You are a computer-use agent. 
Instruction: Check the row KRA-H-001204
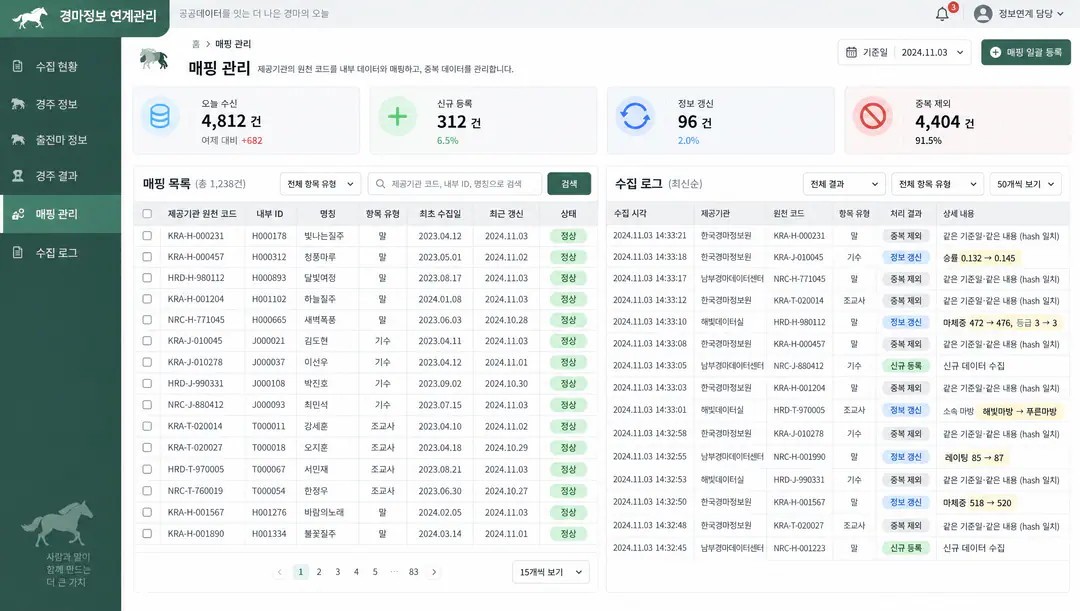pyautogui.click(x=147, y=299)
